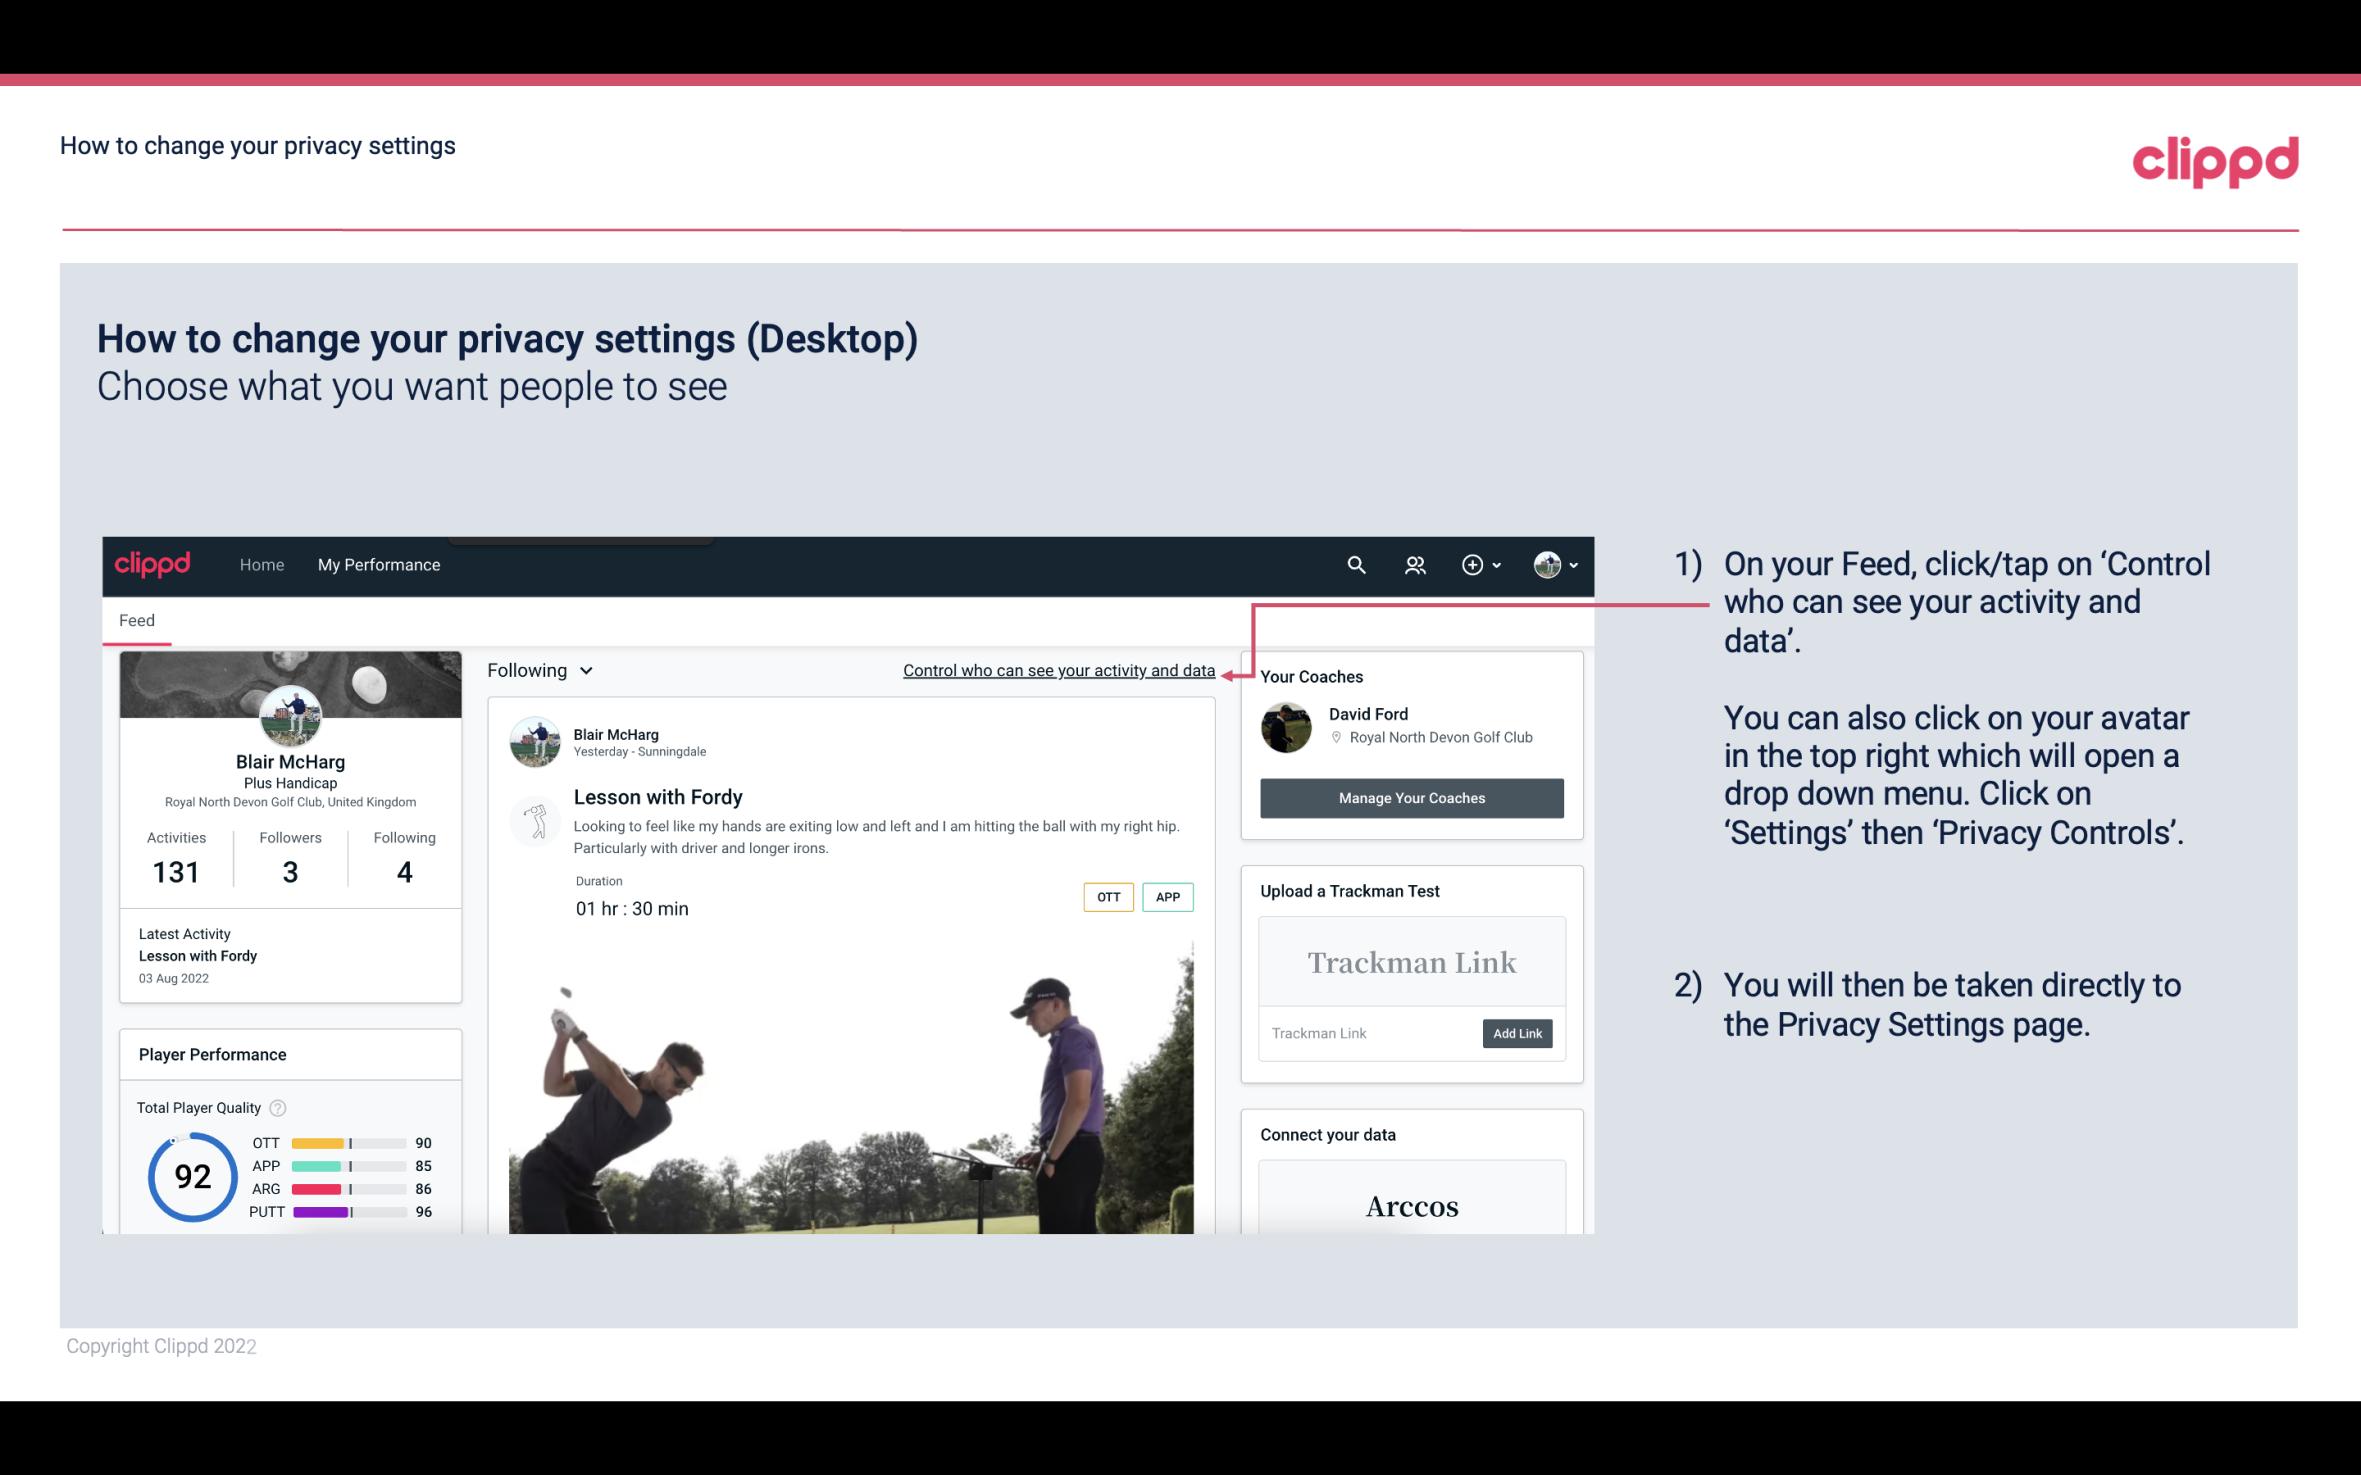Expand the Player Performance section
Viewport: 2361px width, 1475px height.
tap(212, 1054)
